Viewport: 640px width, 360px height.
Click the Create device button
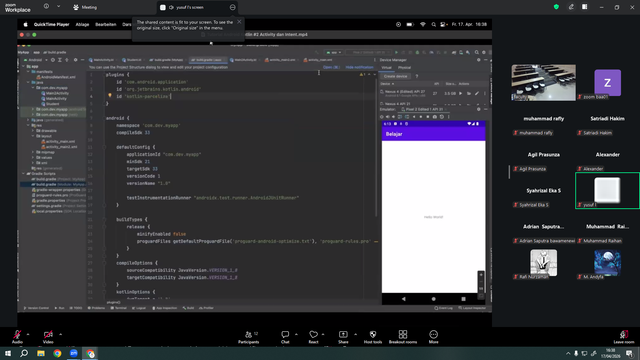click(395, 76)
